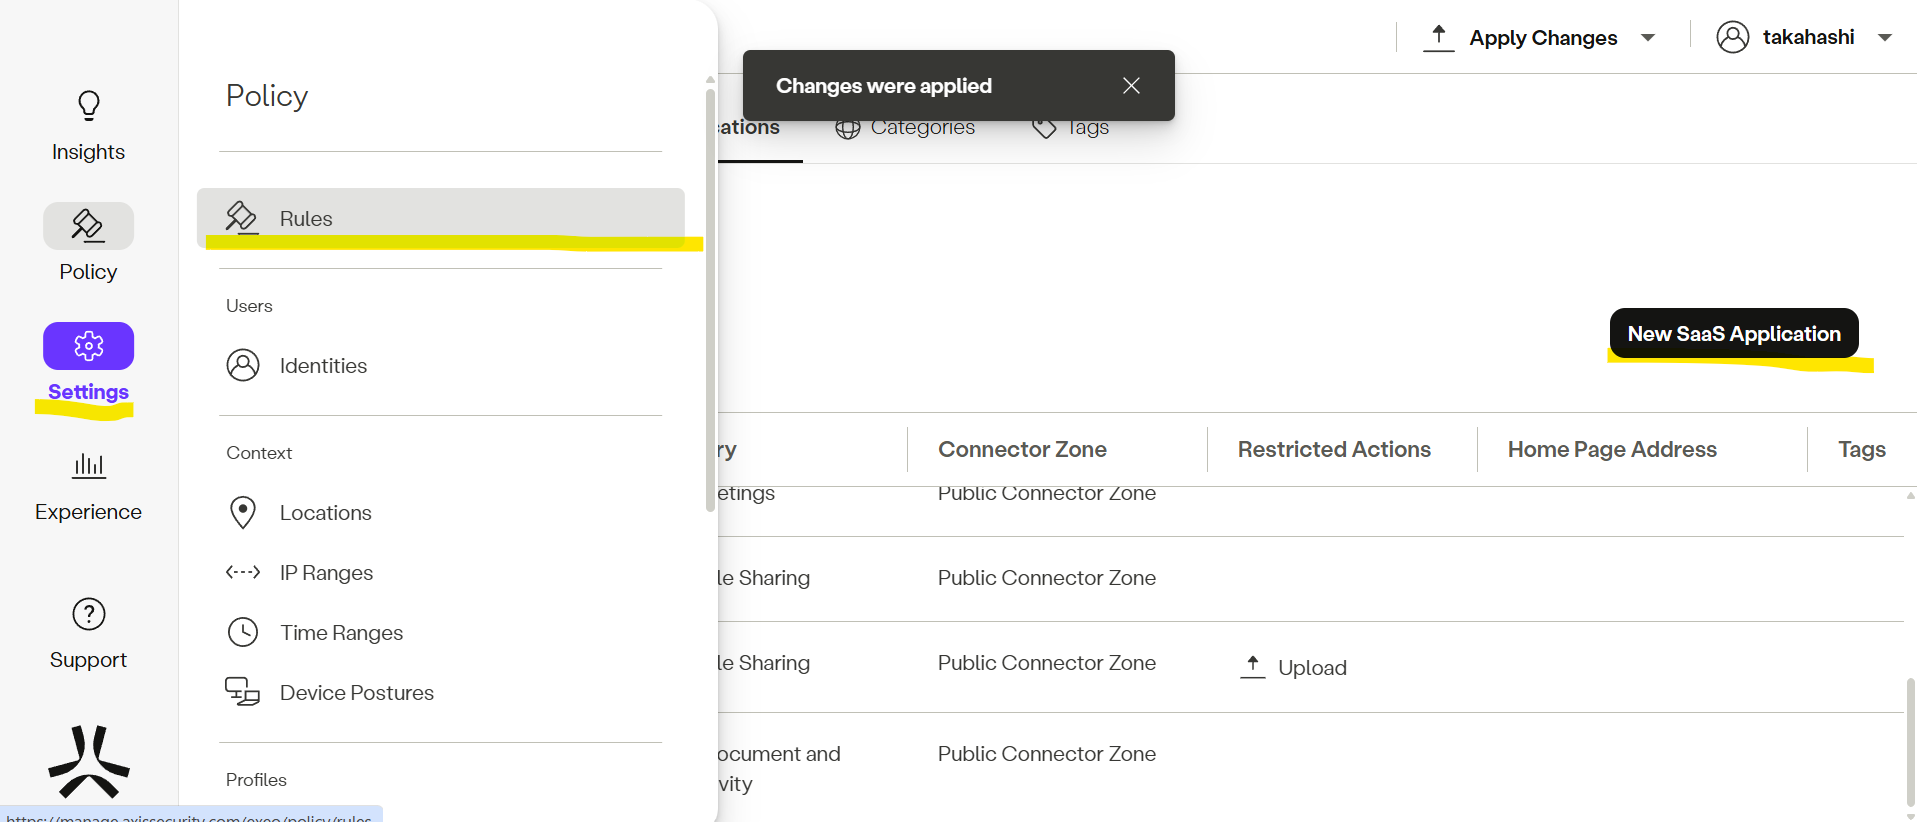This screenshot has width=1917, height=822.
Task: Sort by the Connector Zone column header
Action: (x=1022, y=450)
